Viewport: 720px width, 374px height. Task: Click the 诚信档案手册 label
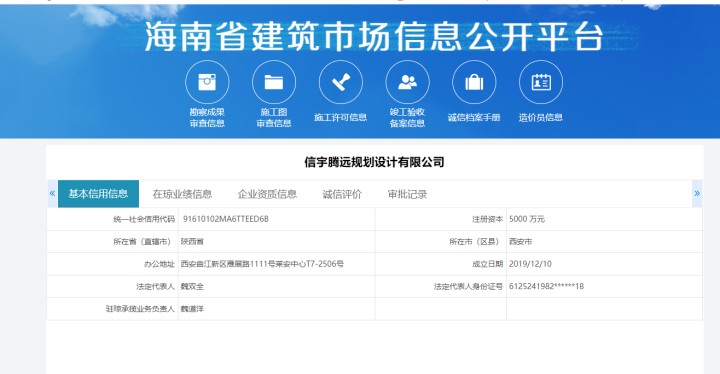[x=474, y=118]
